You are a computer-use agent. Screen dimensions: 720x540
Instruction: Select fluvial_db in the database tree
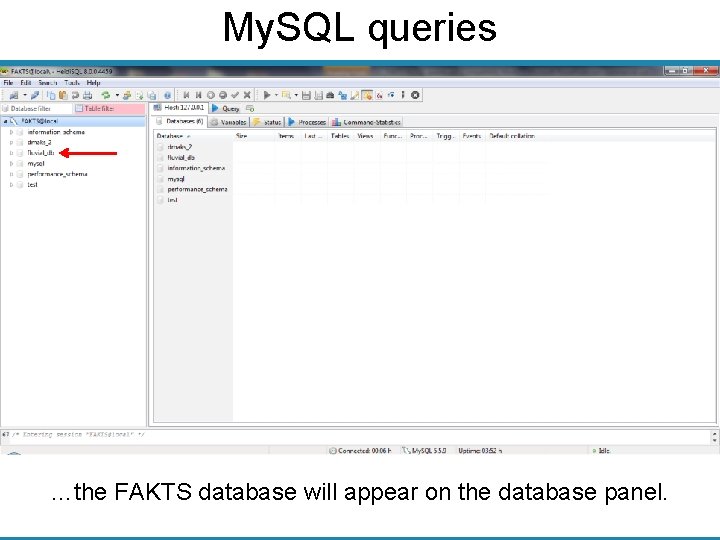click(41, 153)
